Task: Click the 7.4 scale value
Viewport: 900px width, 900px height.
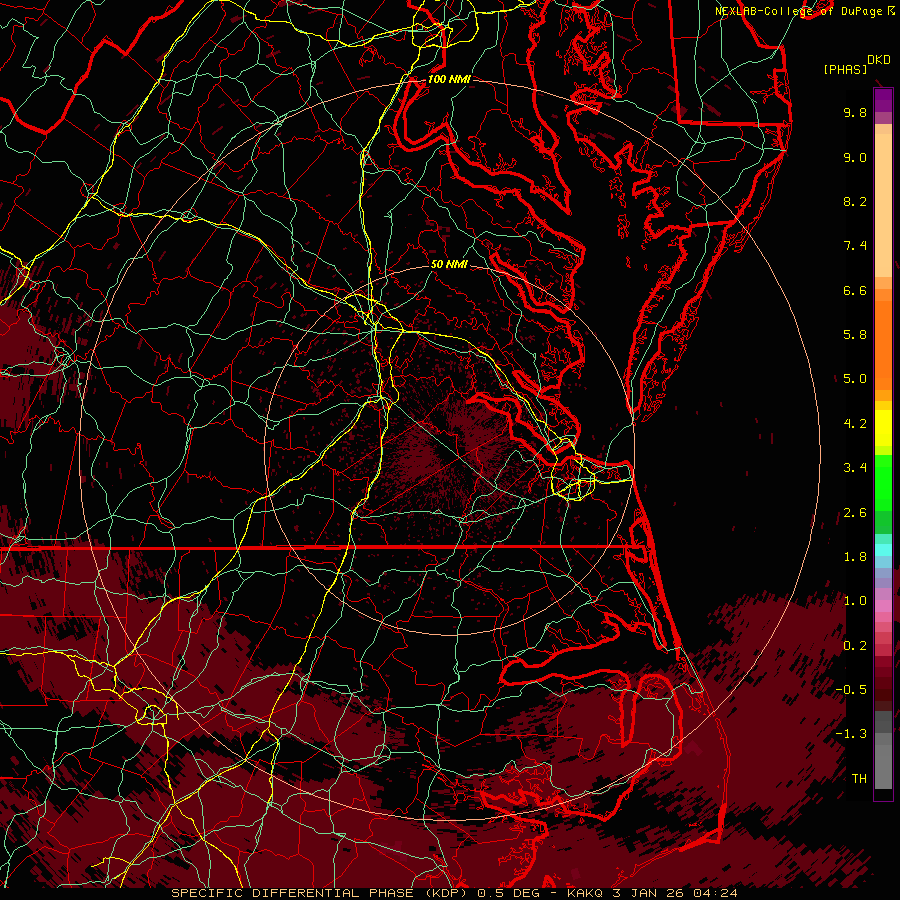Action: pos(855,246)
